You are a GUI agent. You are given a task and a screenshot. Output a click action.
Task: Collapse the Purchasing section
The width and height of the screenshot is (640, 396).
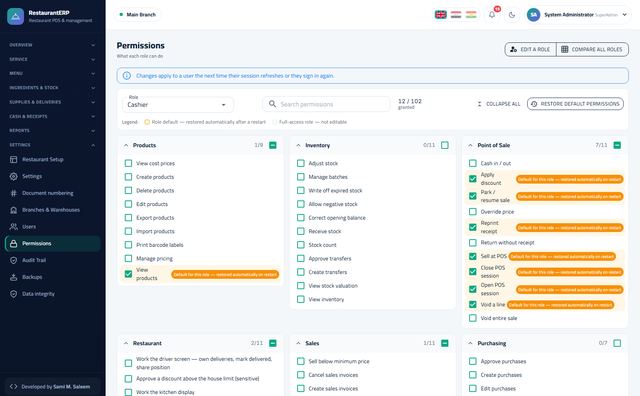pyautogui.click(x=470, y=343)
